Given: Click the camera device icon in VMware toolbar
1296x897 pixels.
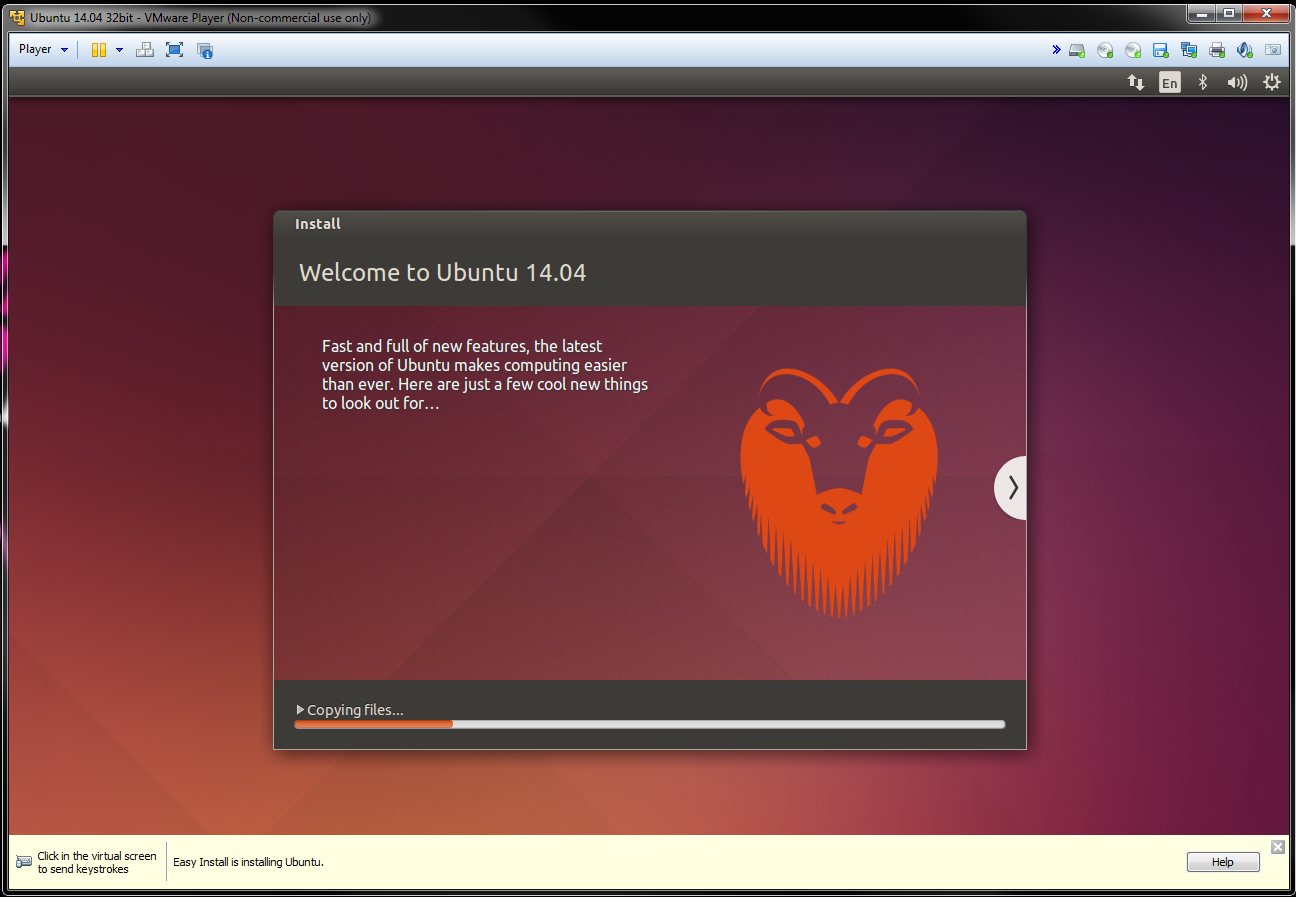Looking at the screenshot, I should click(1273, 50).
